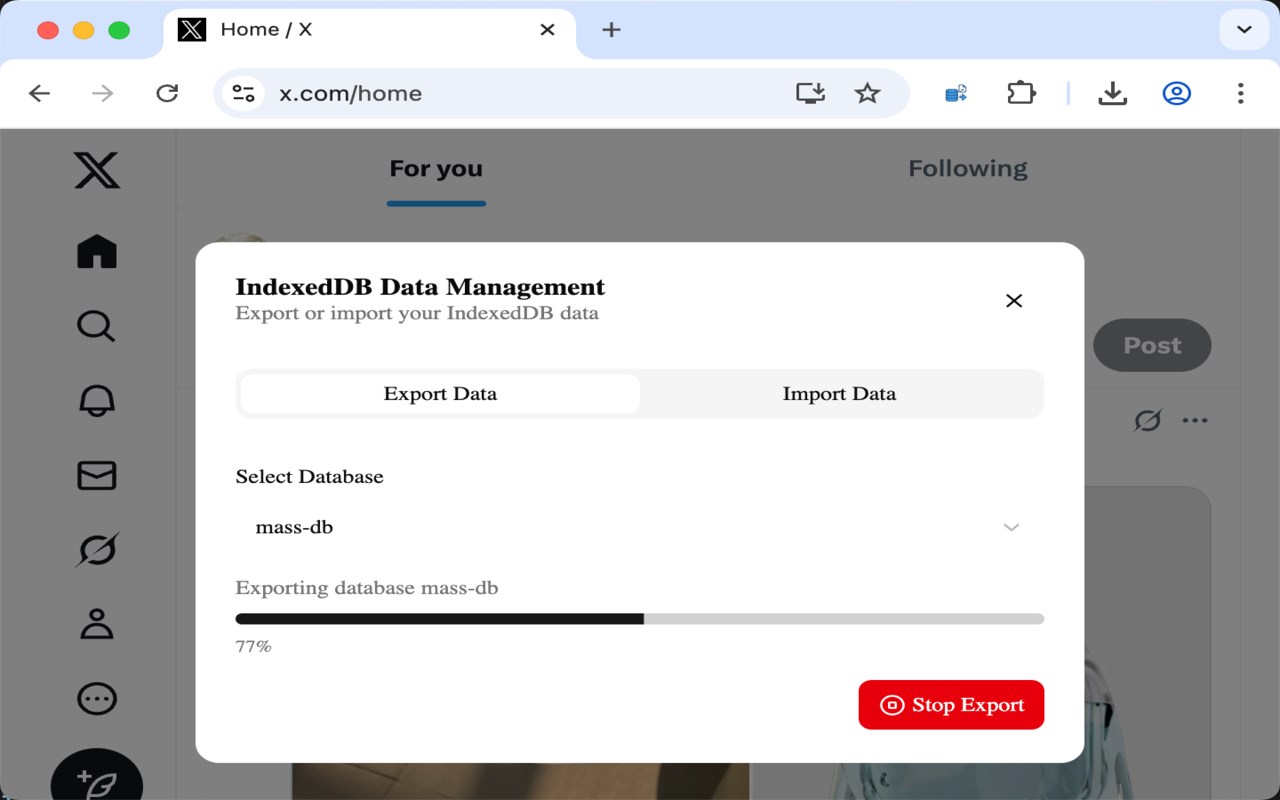Bookmark this page with star icon

click(x=867, y=93)
